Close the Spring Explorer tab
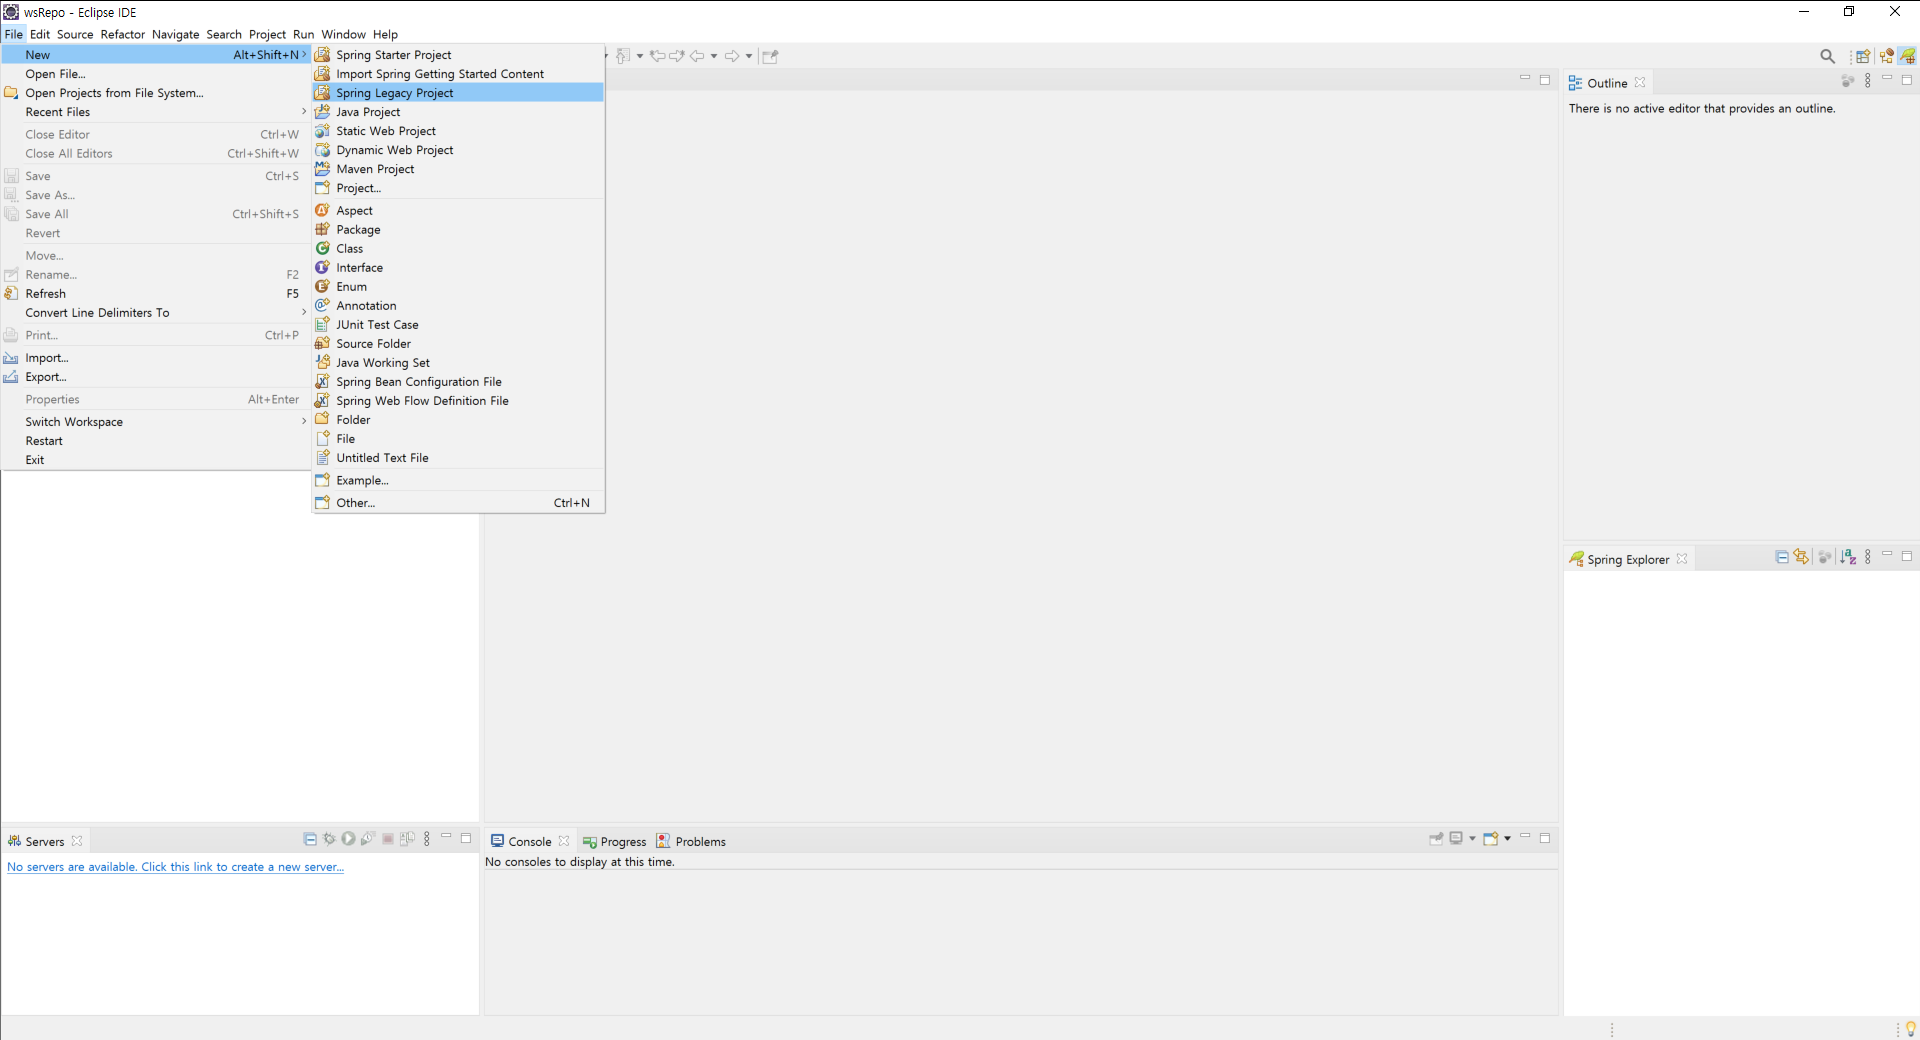 coord(1682,559)
